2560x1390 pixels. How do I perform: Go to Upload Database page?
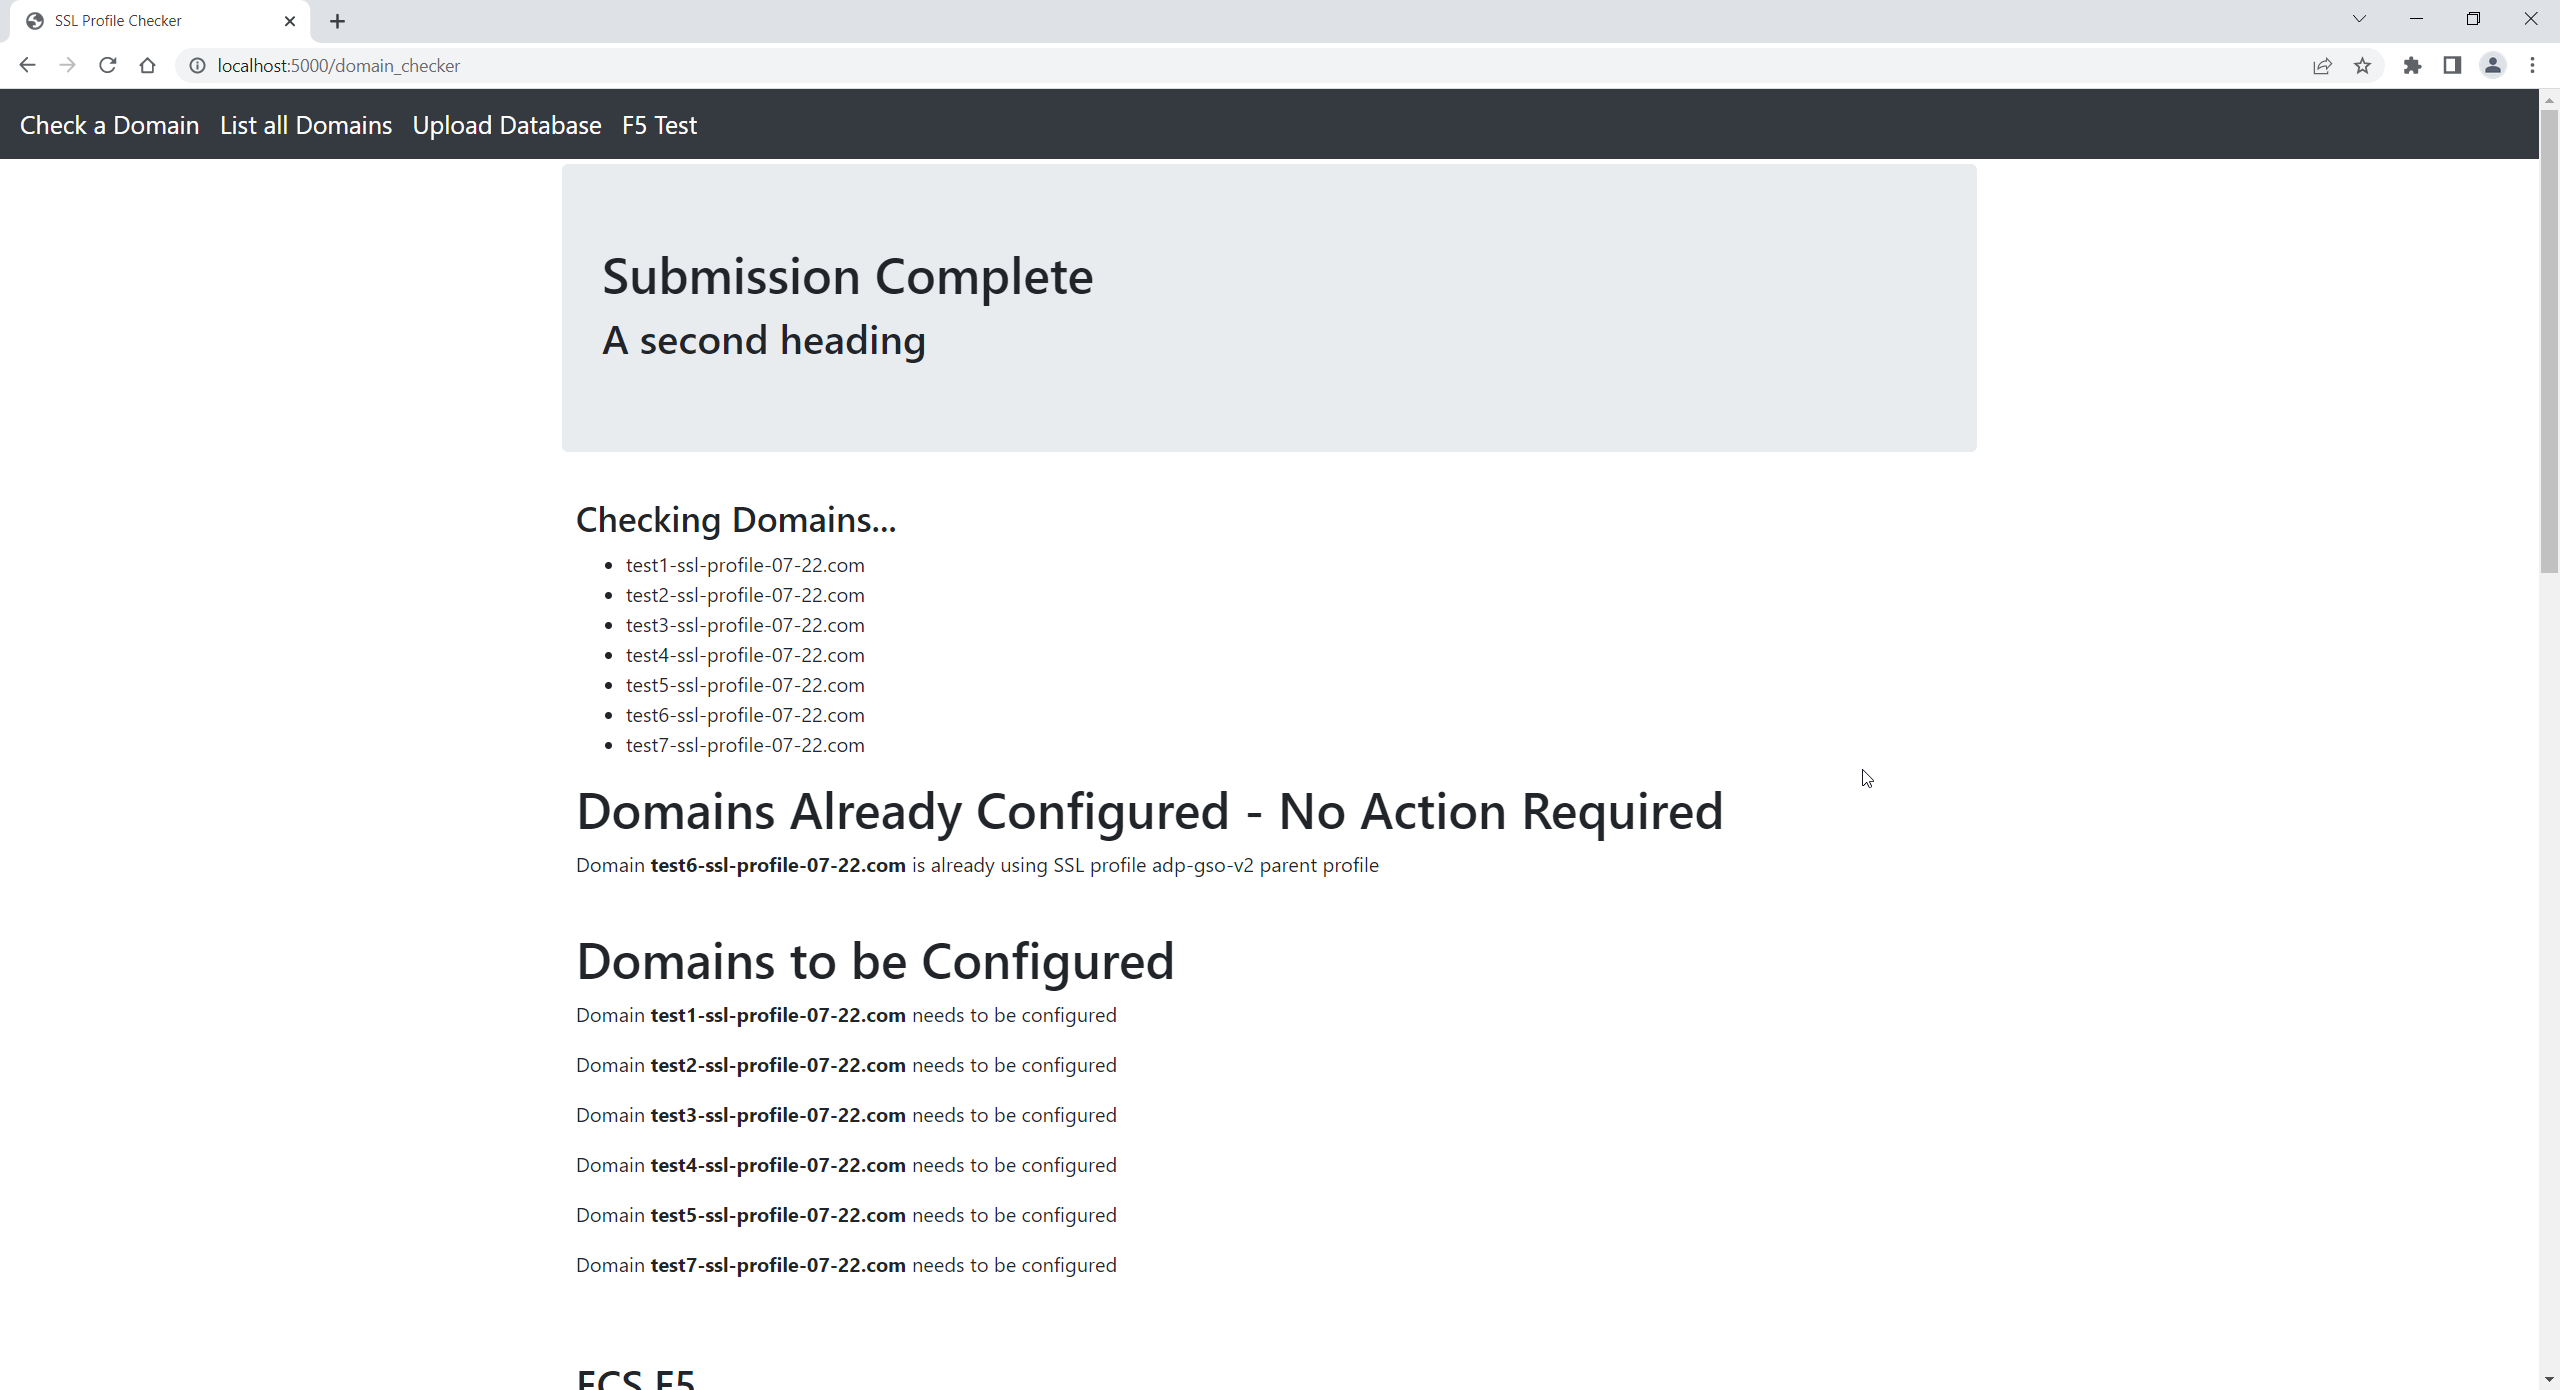pyautogui.click(x=506, y=125)
